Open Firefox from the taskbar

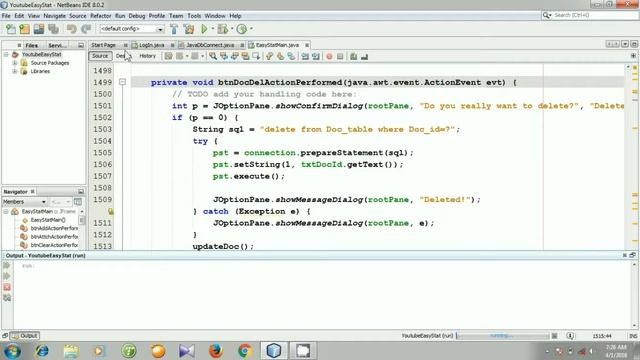(216, 351)
